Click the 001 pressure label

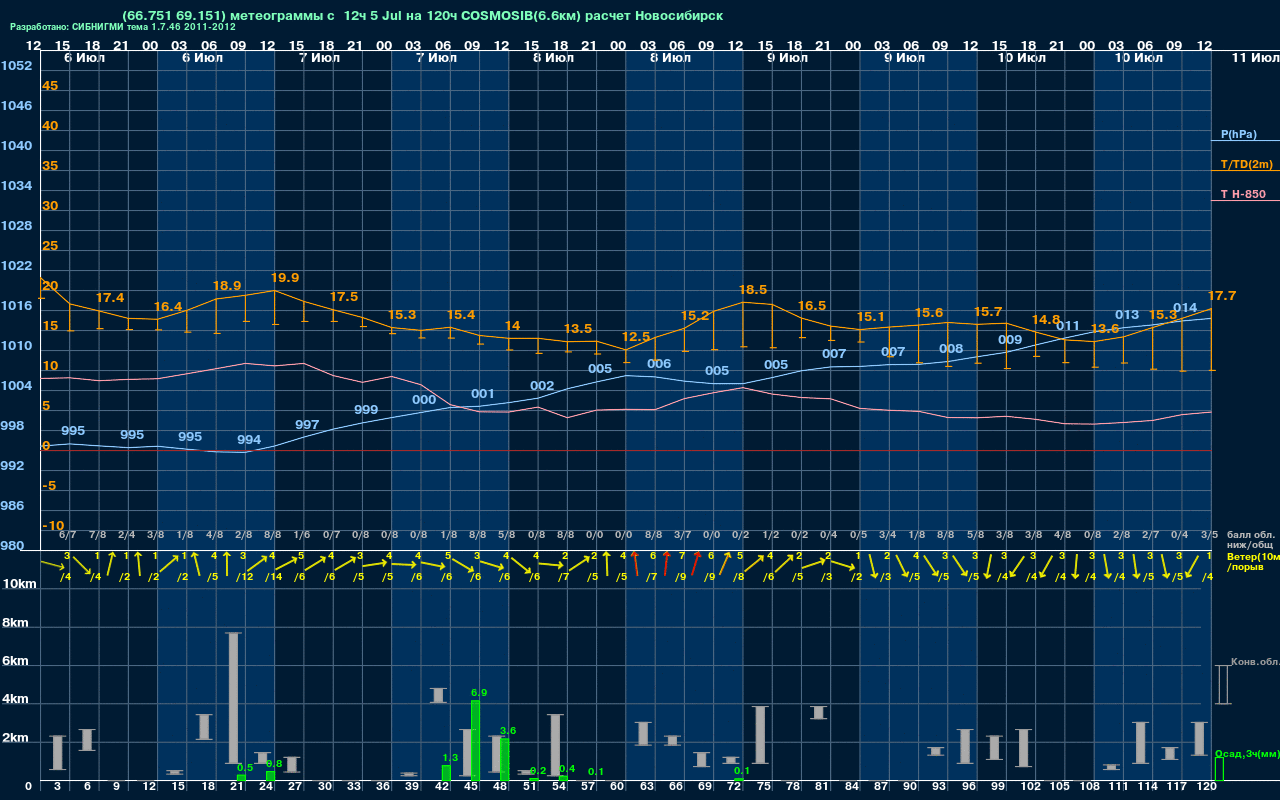click(x=483, y=393)
